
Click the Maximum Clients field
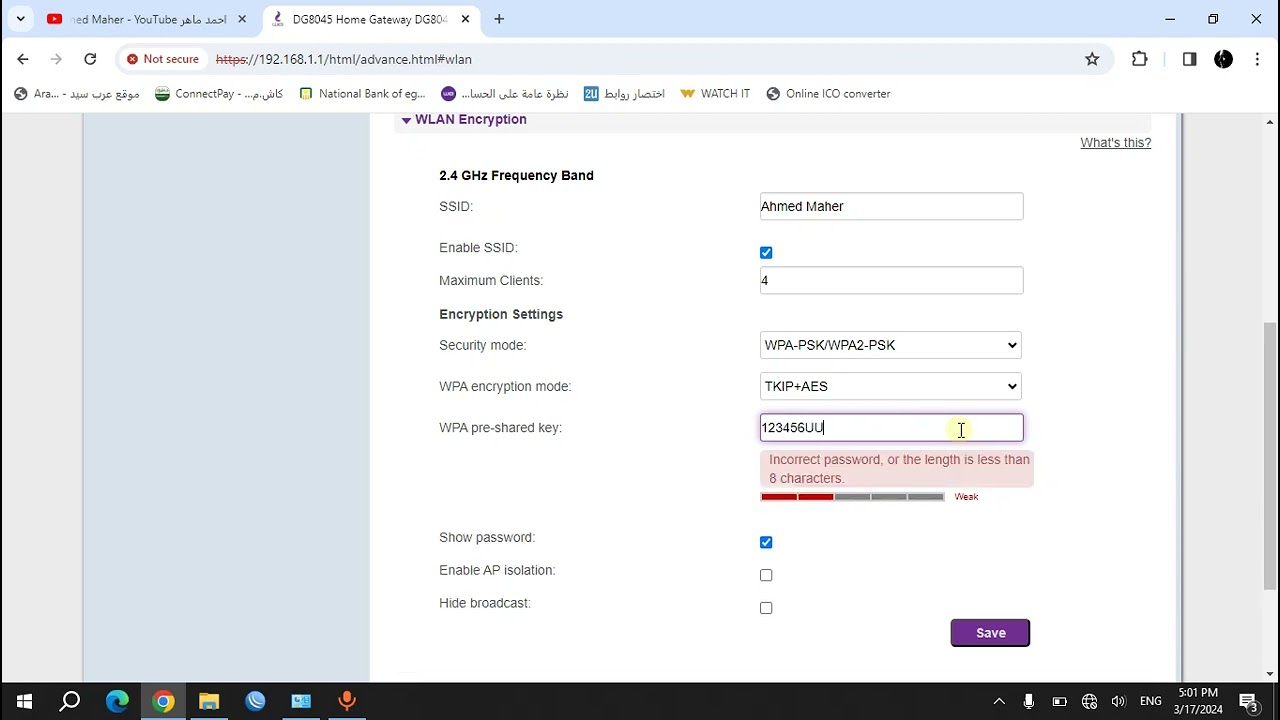891,281
